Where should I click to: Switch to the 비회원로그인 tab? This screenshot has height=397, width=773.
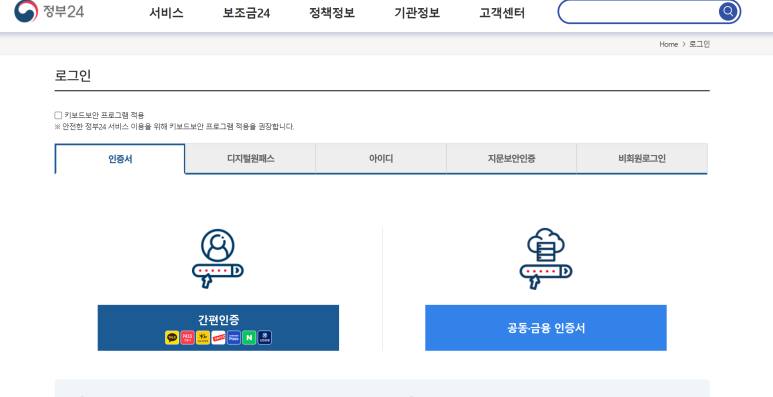(x=642, y=159)
